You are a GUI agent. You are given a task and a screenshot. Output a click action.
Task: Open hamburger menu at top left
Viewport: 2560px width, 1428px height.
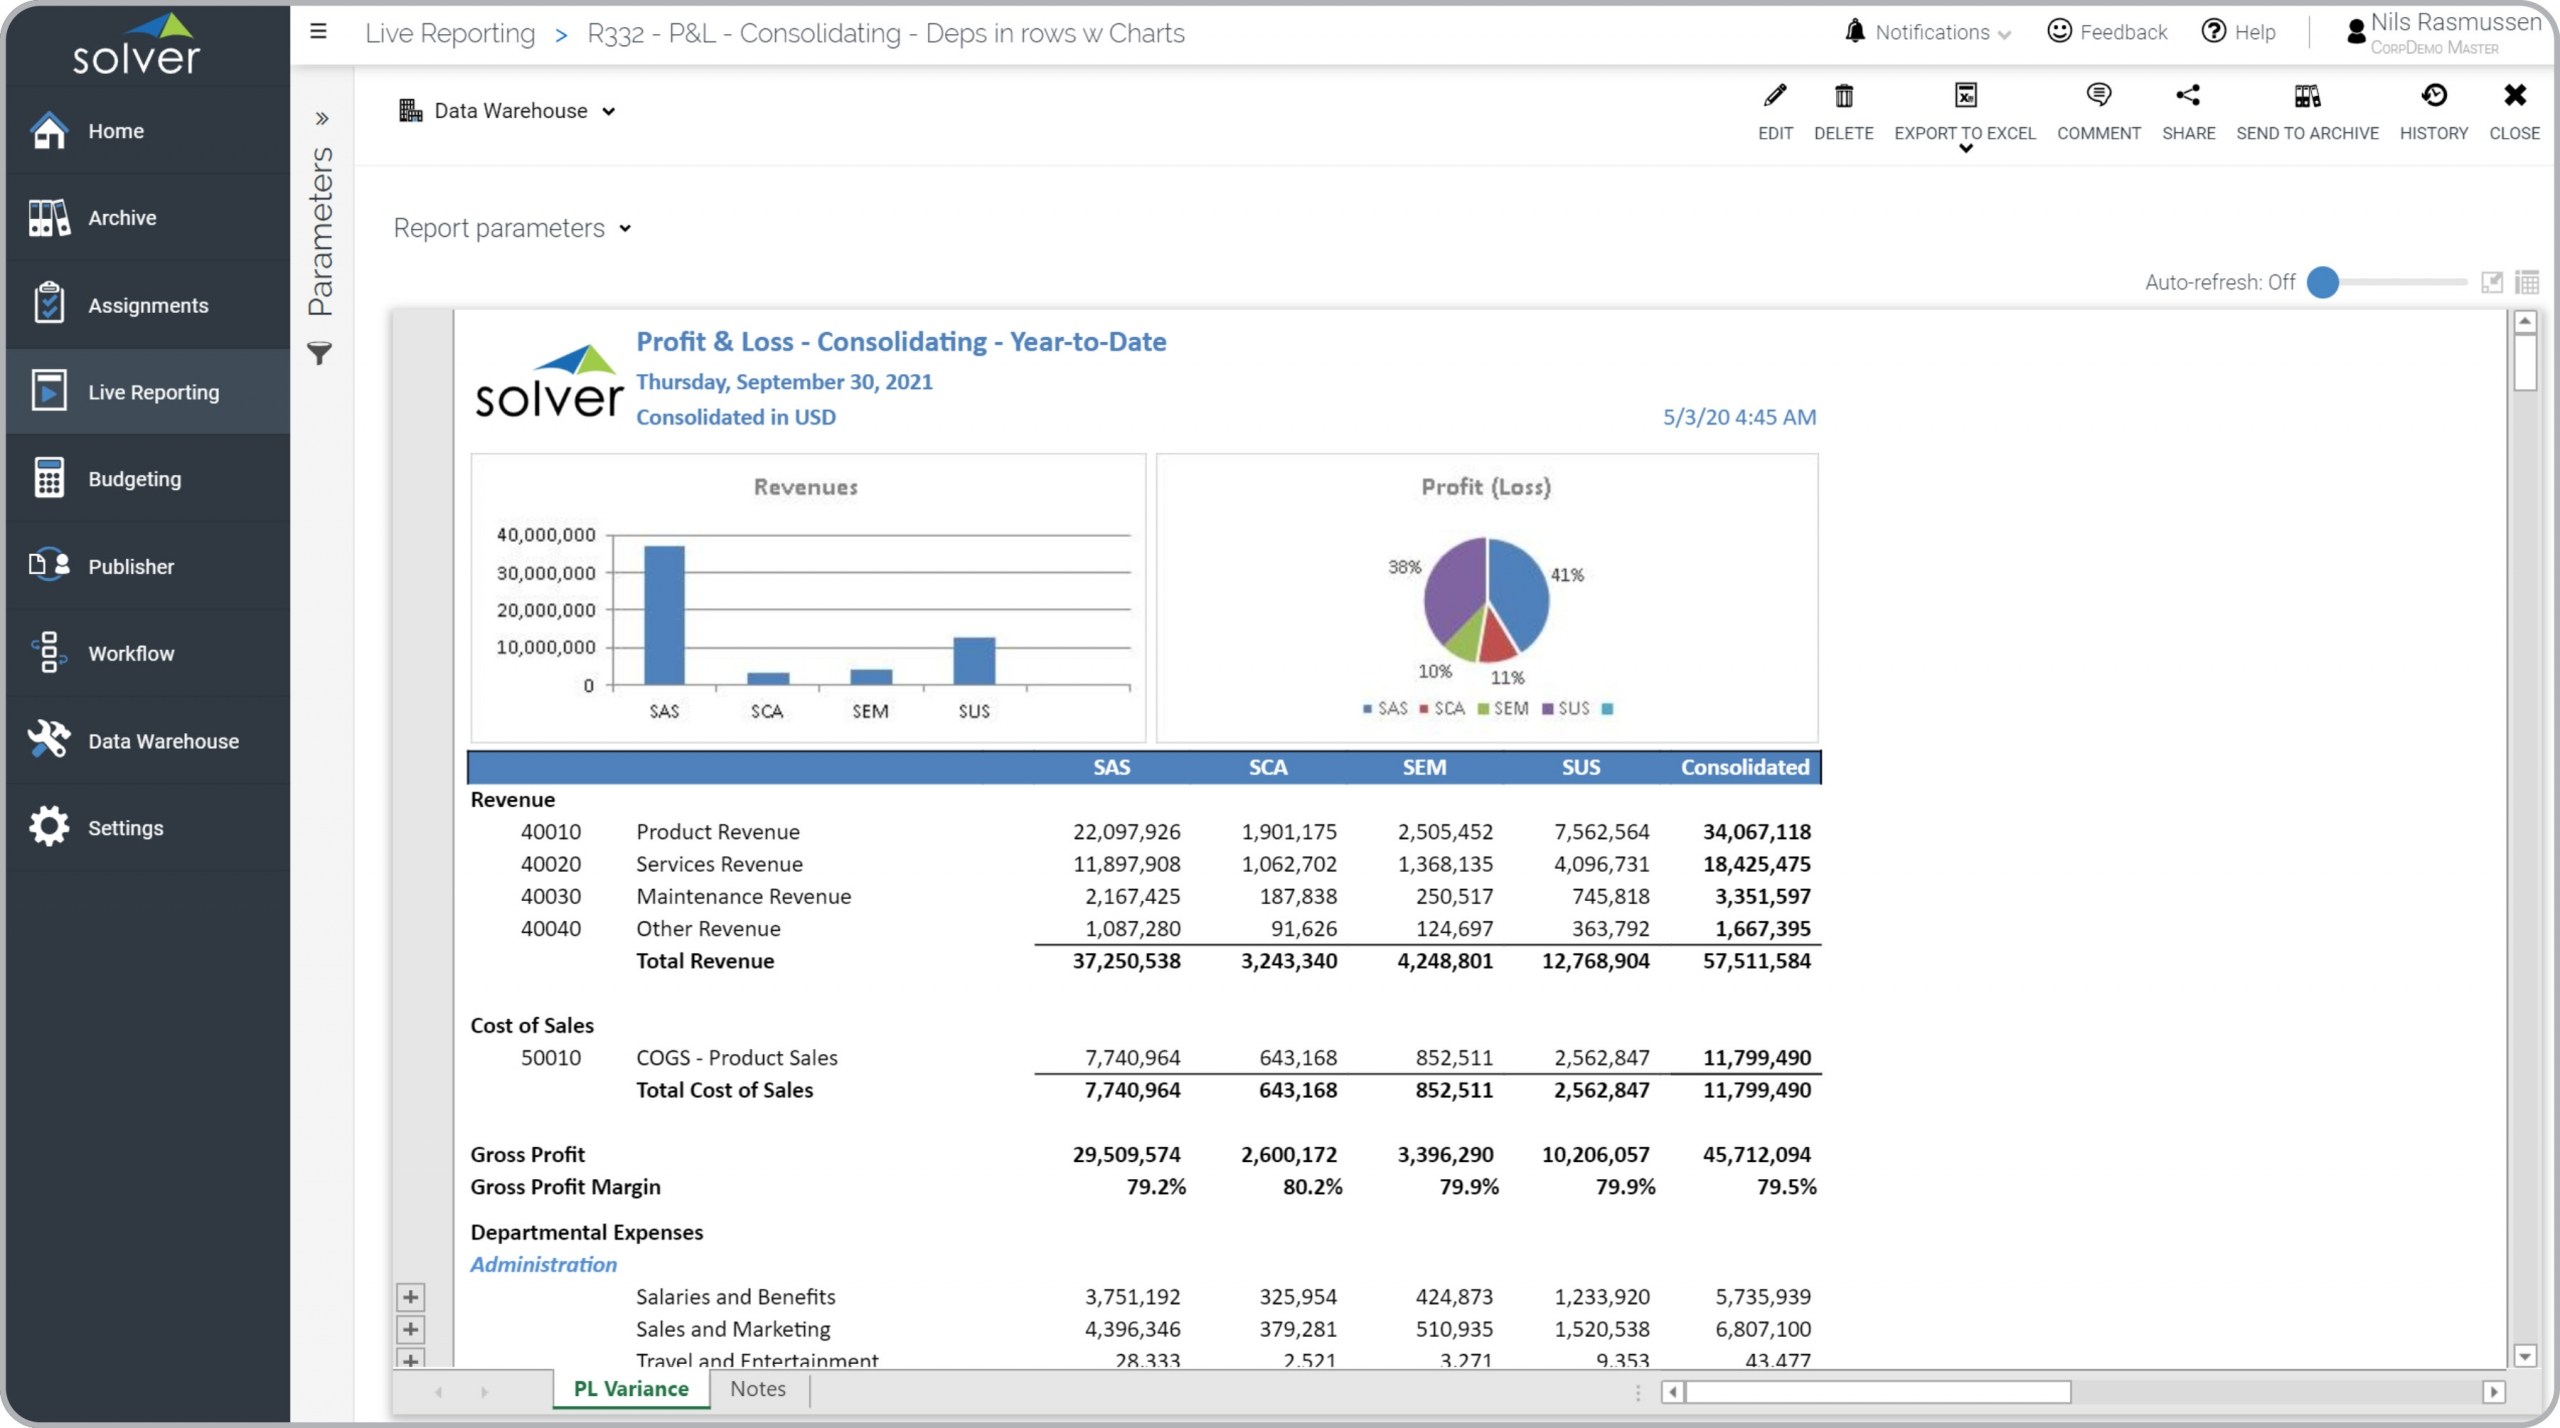click(x=318, y=32)
